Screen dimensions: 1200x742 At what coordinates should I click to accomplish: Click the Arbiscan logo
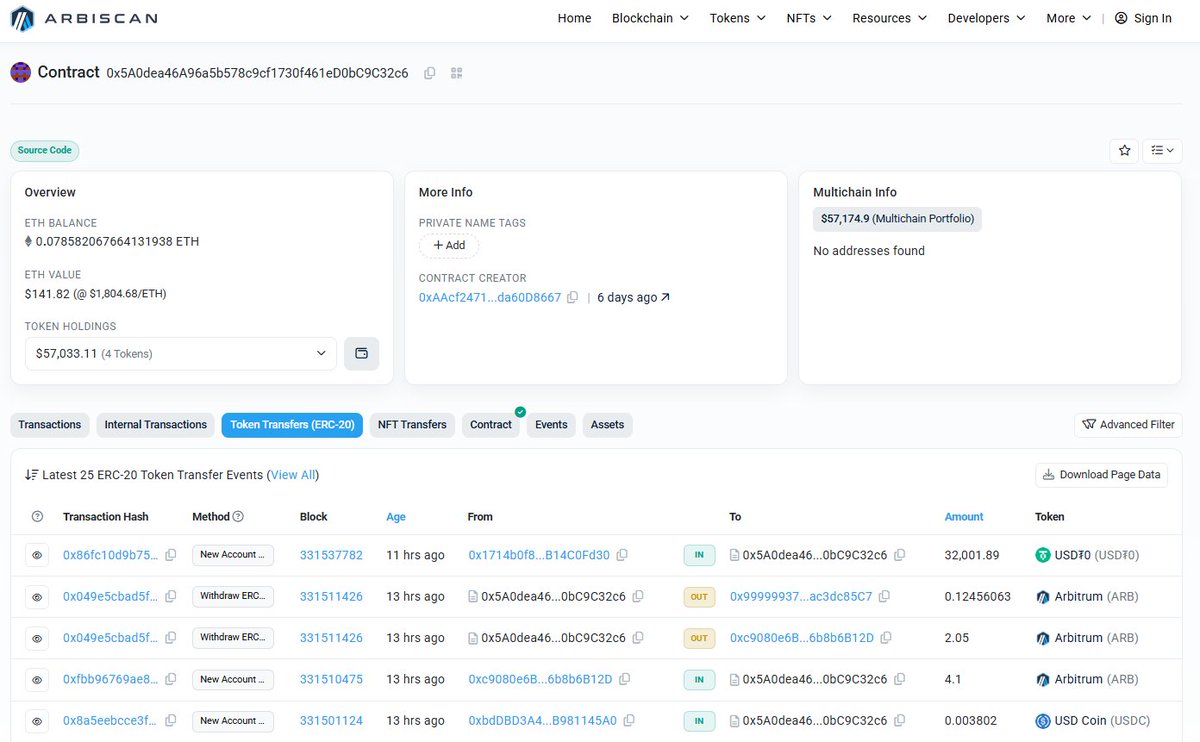point(84,18)
